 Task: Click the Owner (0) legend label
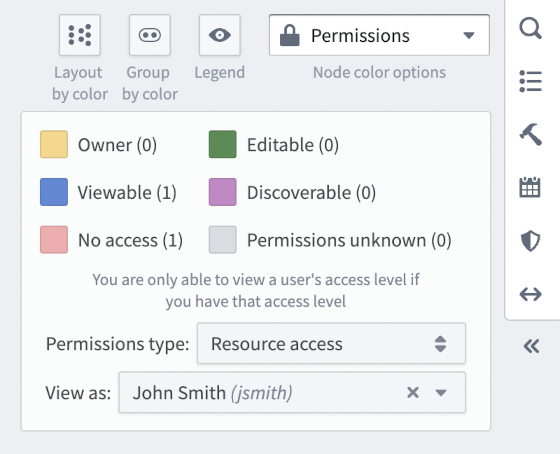pos(118,145)
